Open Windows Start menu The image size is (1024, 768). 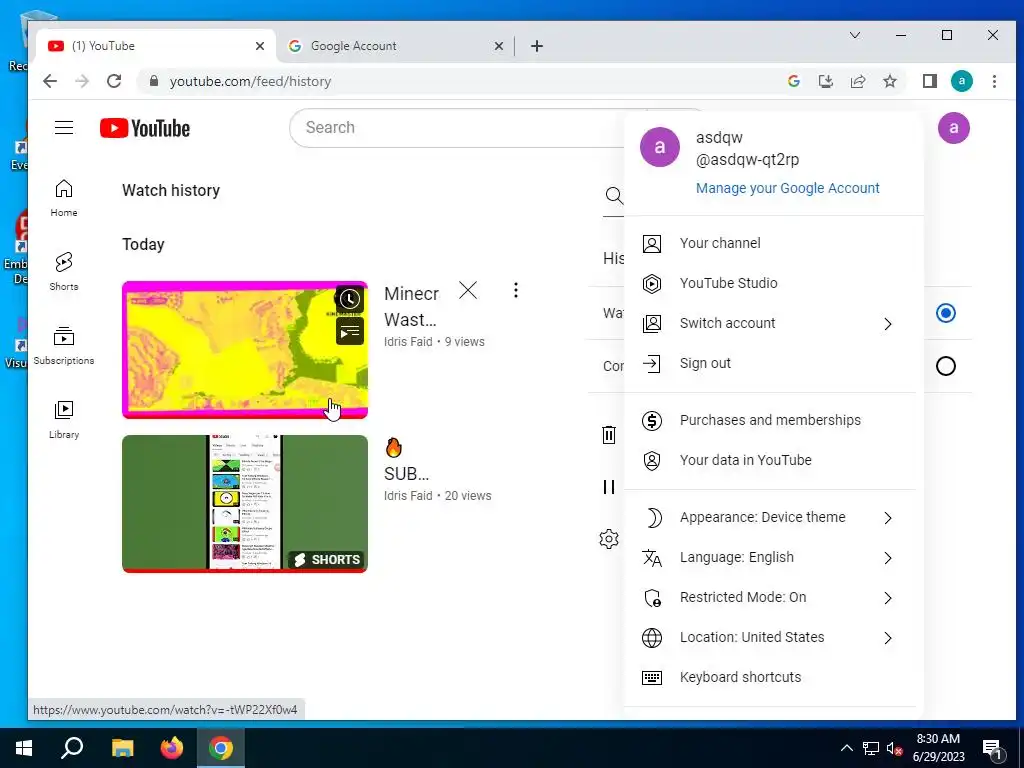pos(24,748)
